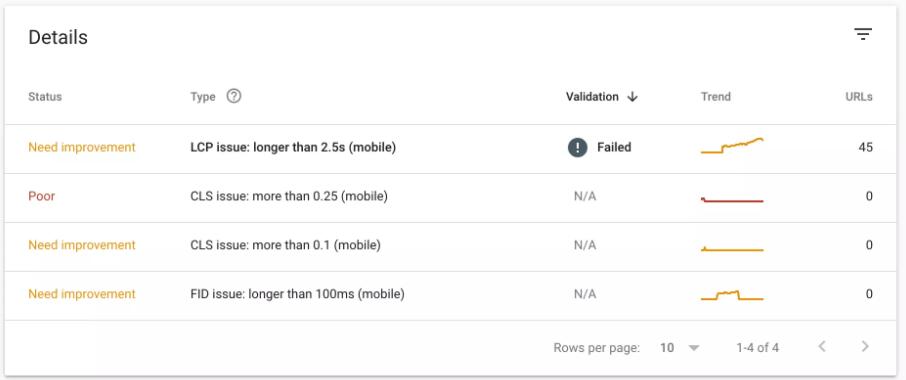This screenshot has height=380, width=906.
Task: Open FID issue longer than 100ms row
Action: (x=451, y=296)
